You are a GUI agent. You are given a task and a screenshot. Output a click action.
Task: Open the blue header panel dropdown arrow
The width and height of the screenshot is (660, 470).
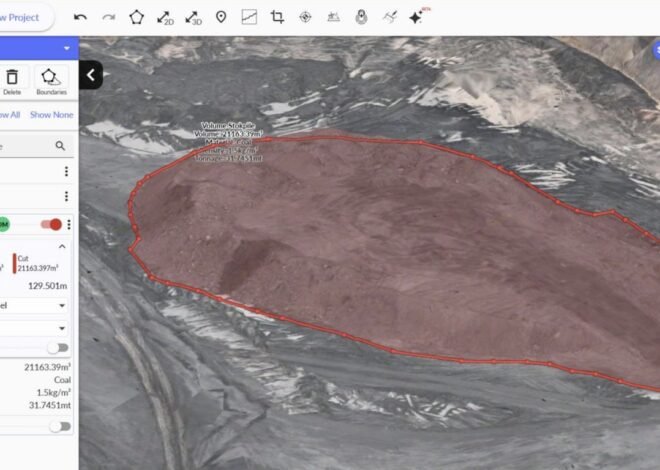pos(66,48)
